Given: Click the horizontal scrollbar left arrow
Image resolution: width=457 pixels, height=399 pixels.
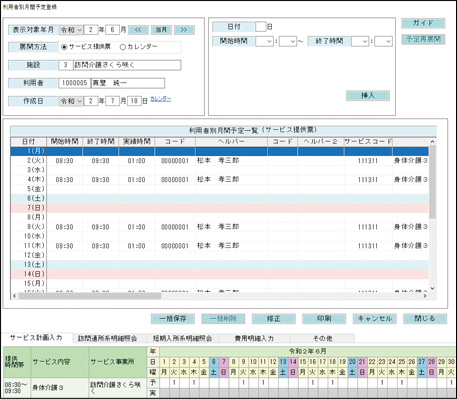Looking at the screenshot, I should click(14, 296).
